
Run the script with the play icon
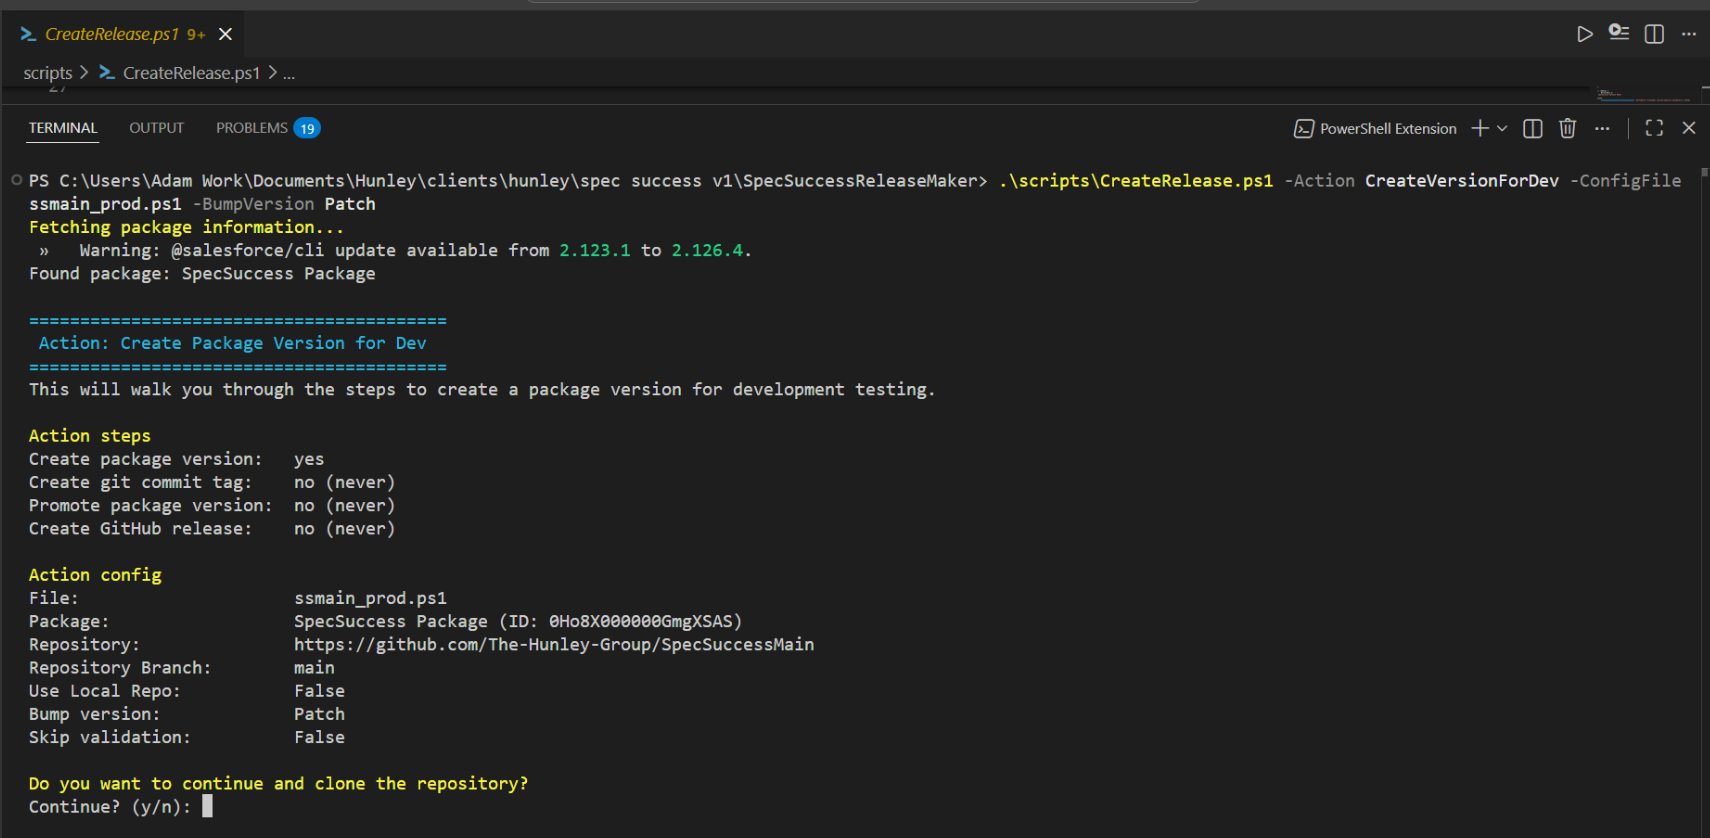pyautogui.click(x=1584, y=34)
